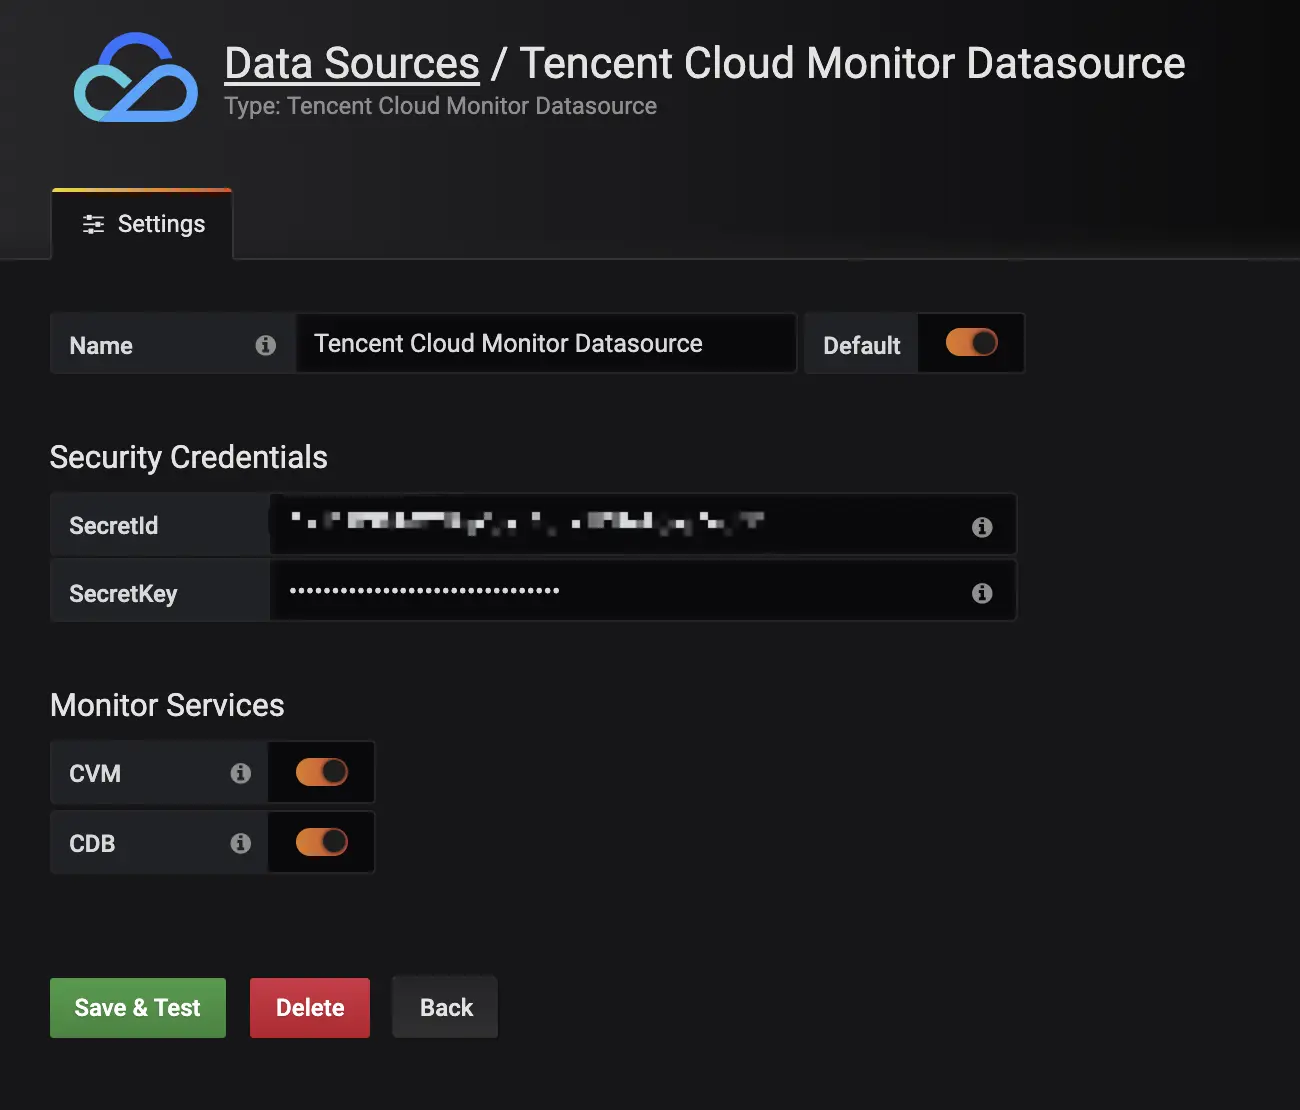Click the Delete button
This screenshot has width=1300, height=1110.
309,1007
